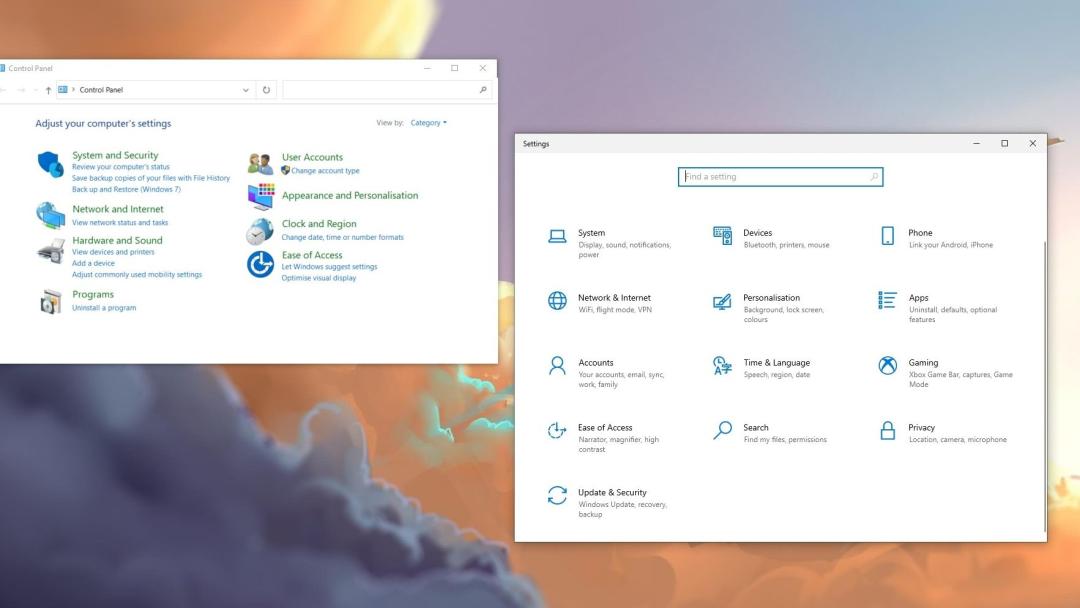
Task: Refresh the Control Panel address bar
Action: (x=267, y=90)
